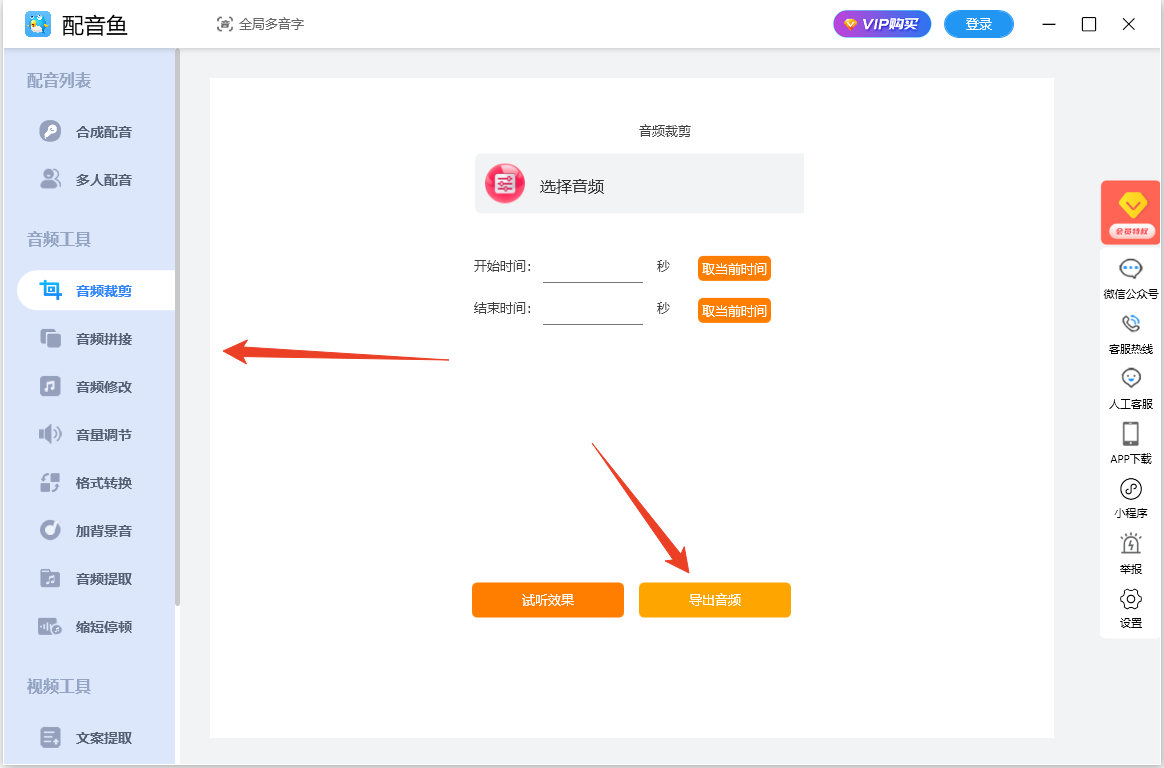Screen dimensions: 1164x768
Task: Click the VIP购买 purchase button
Action: 882,24
